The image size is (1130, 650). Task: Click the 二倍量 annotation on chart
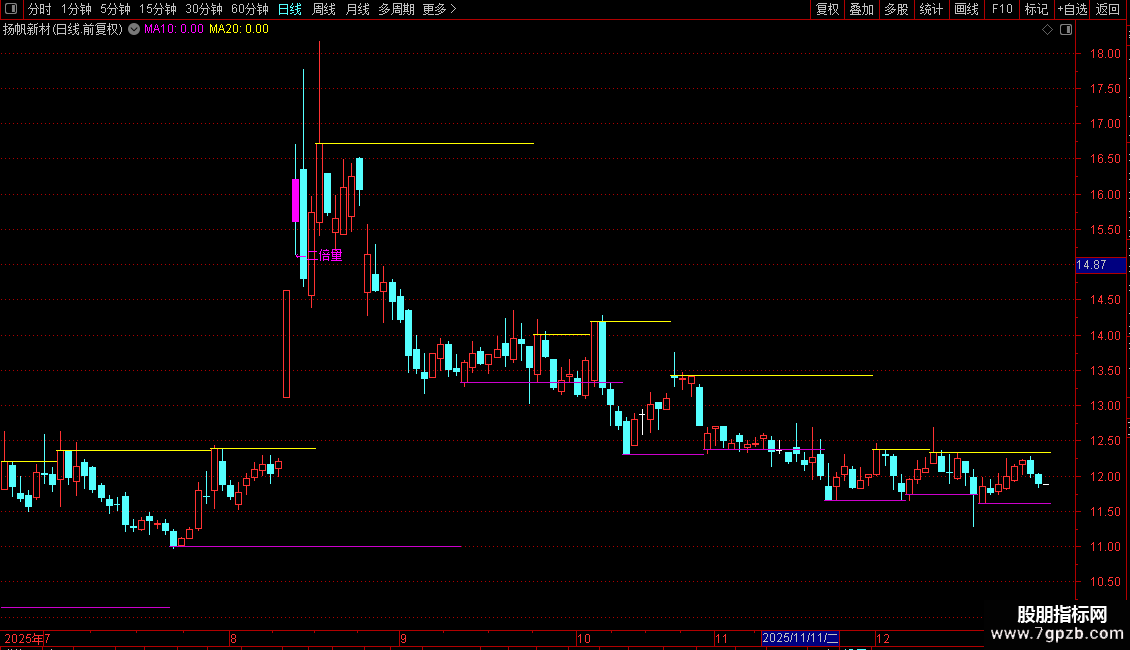[324, 255]
